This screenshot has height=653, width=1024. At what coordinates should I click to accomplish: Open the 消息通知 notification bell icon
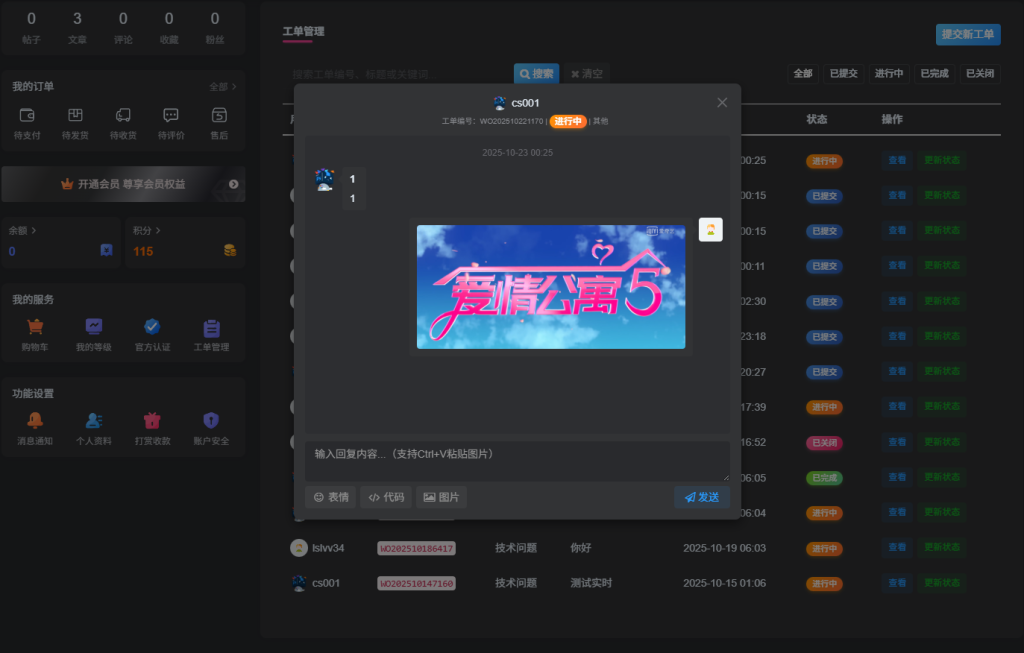coord(35,421)
